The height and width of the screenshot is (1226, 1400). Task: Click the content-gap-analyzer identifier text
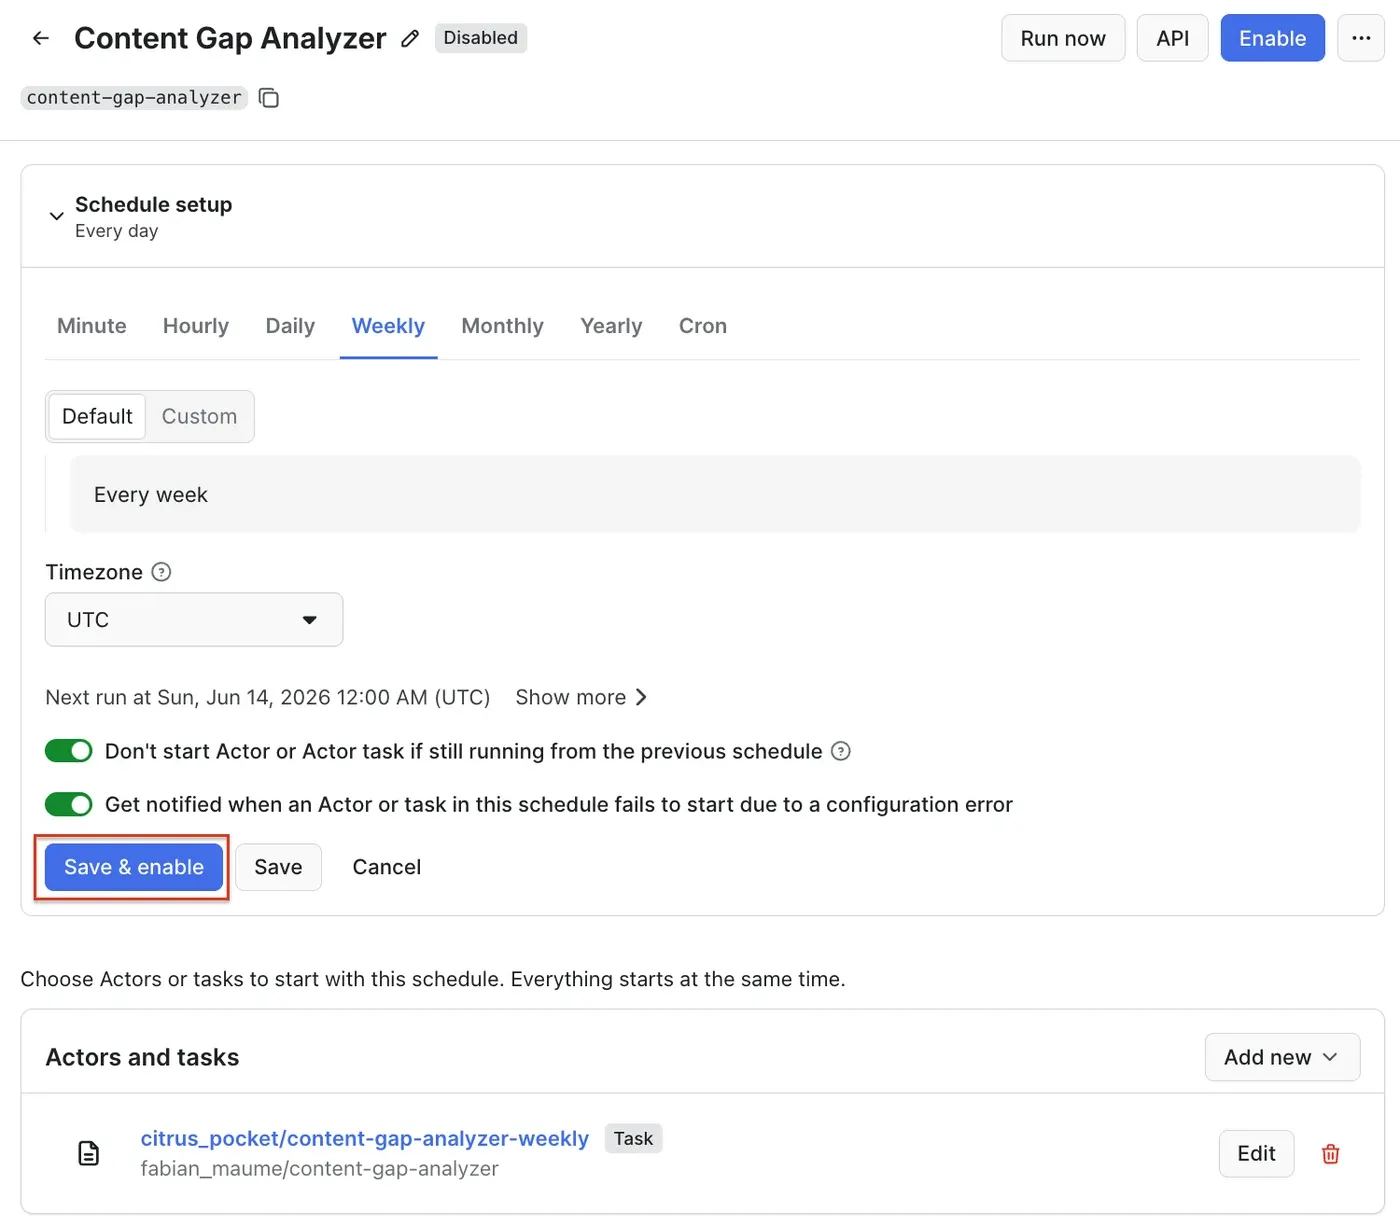click(134, 97)
